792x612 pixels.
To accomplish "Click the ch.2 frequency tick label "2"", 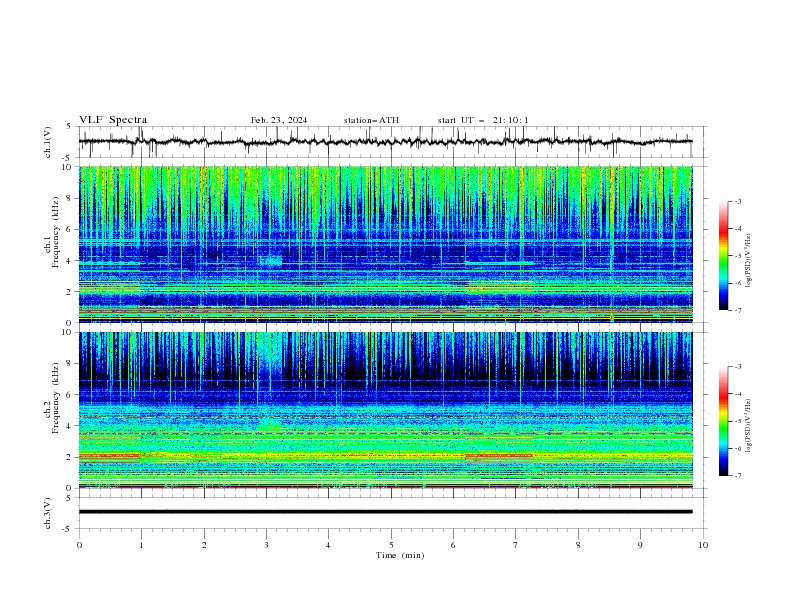I will point(70,457).
